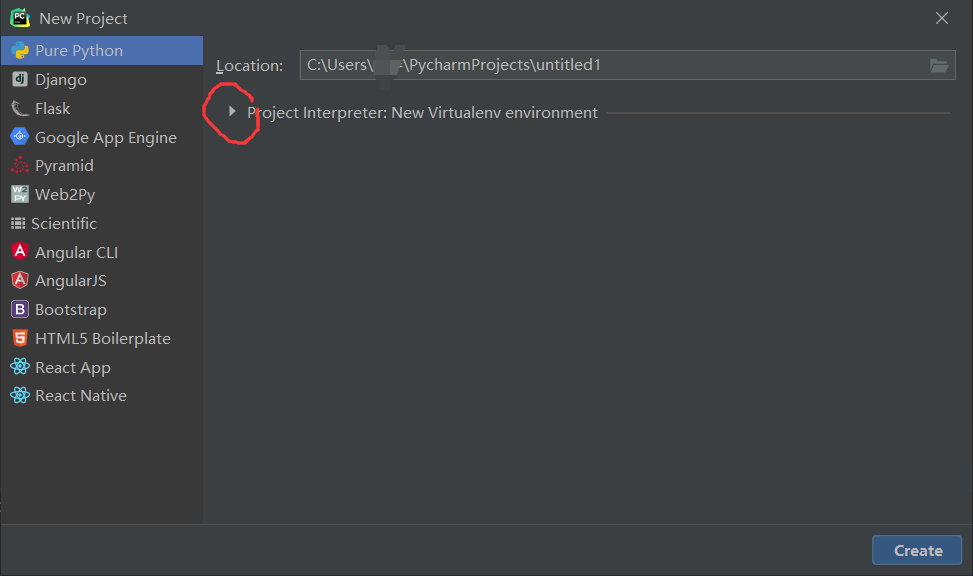This screenshot has height=576, width=973.
Task: Select the Angular CLI icon
Action: pos(20,251)
